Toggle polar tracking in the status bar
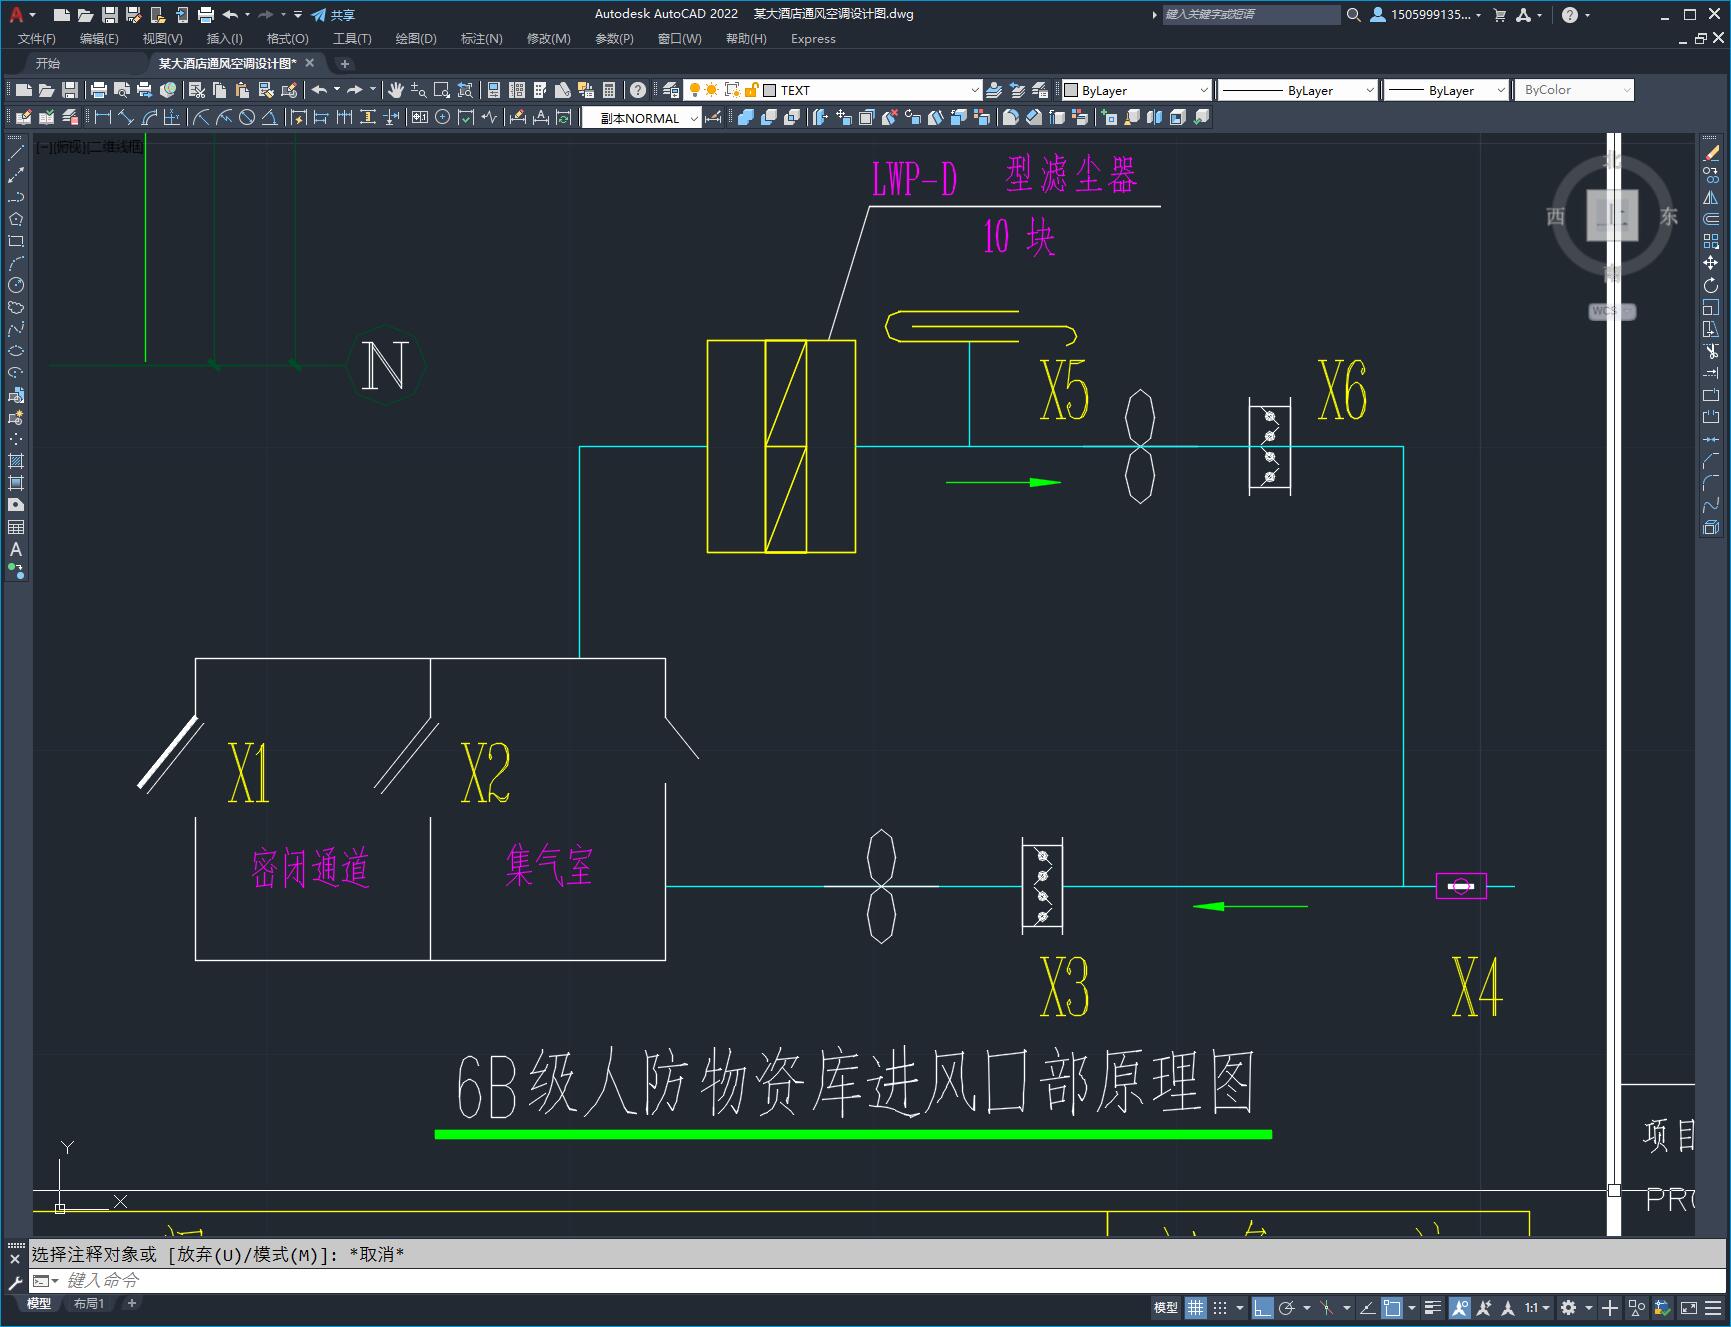The width and height of the screenshot is (1731, 1327). pyautogui.click(x=1287, y=1307)
